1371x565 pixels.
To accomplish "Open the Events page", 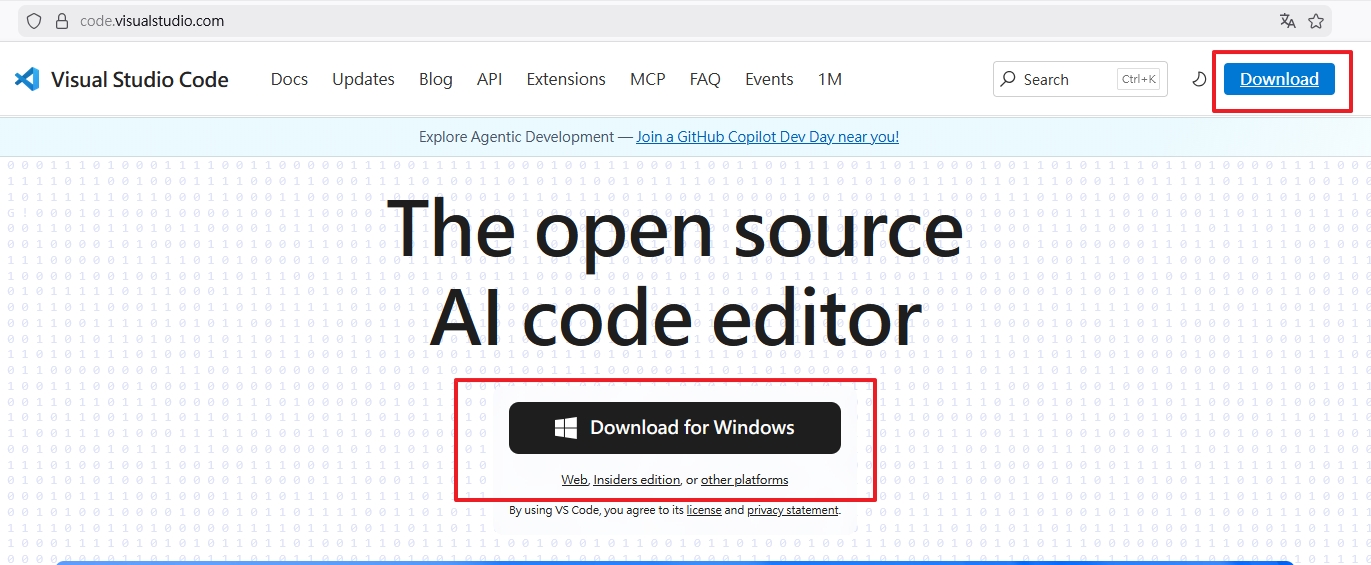I will (769, 79).
